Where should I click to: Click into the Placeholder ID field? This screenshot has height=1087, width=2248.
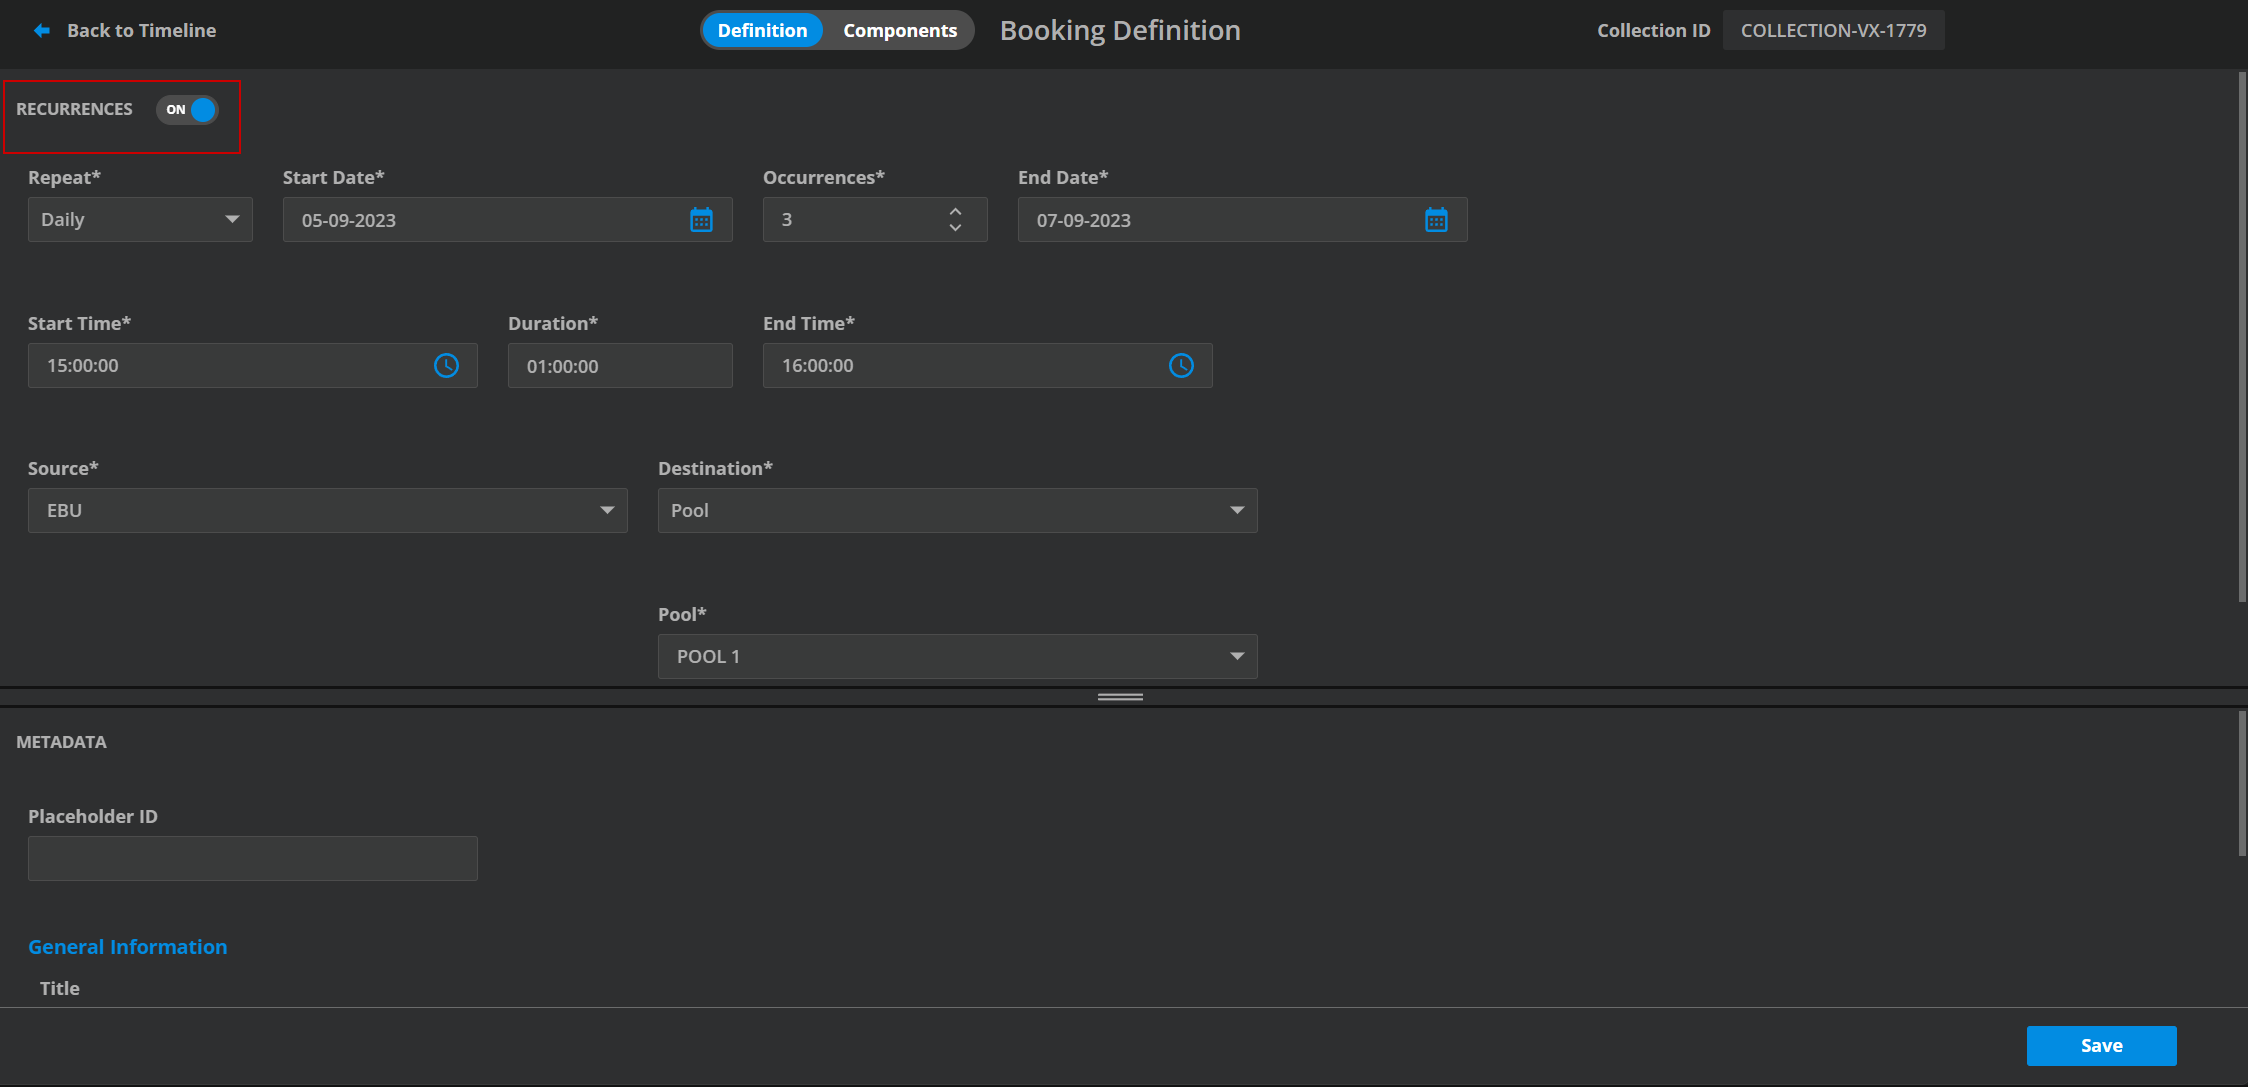pyautogui.click(x=252, y=859)
